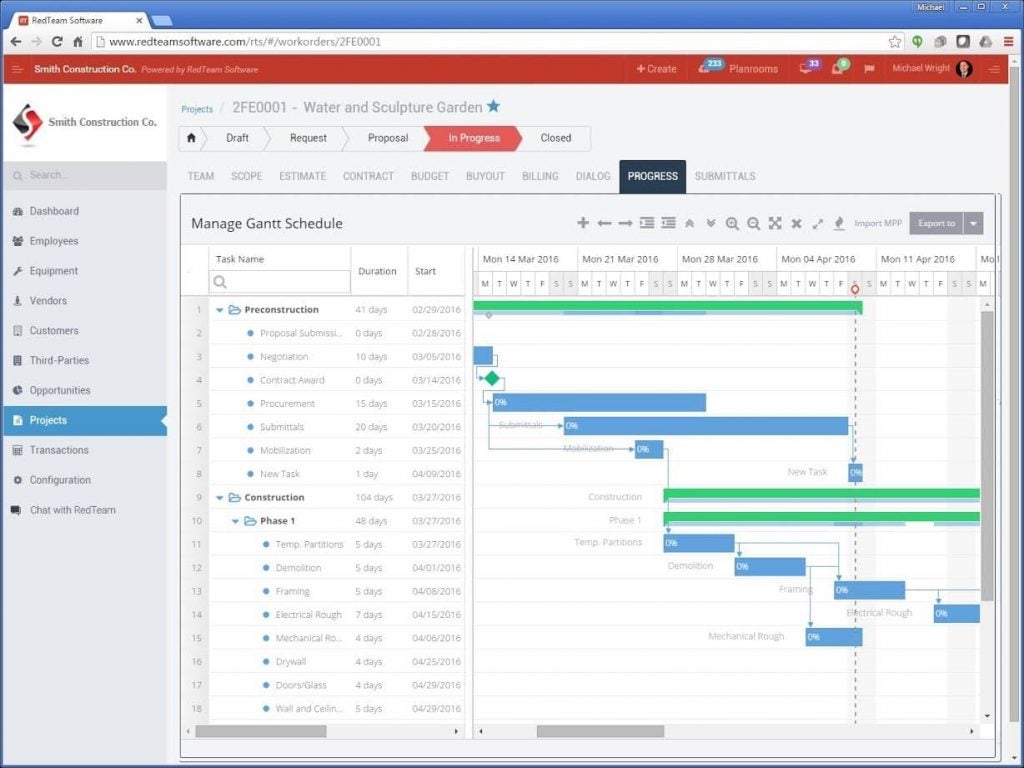This screenshot has height=768, width=1024.
Task: Add a new task using the plus icon
Action: (583, 223)
